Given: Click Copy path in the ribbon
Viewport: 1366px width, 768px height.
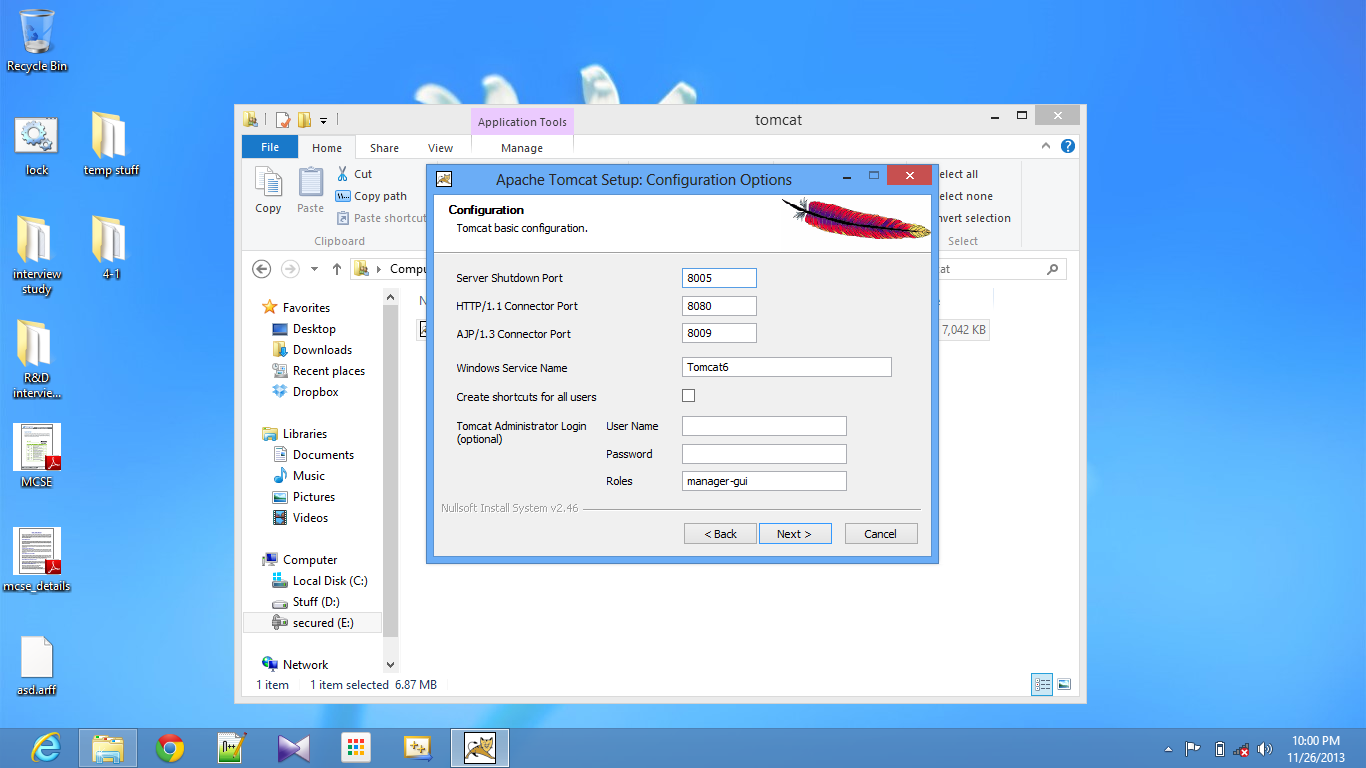Looking at the screenshot, I should point(371,196).
